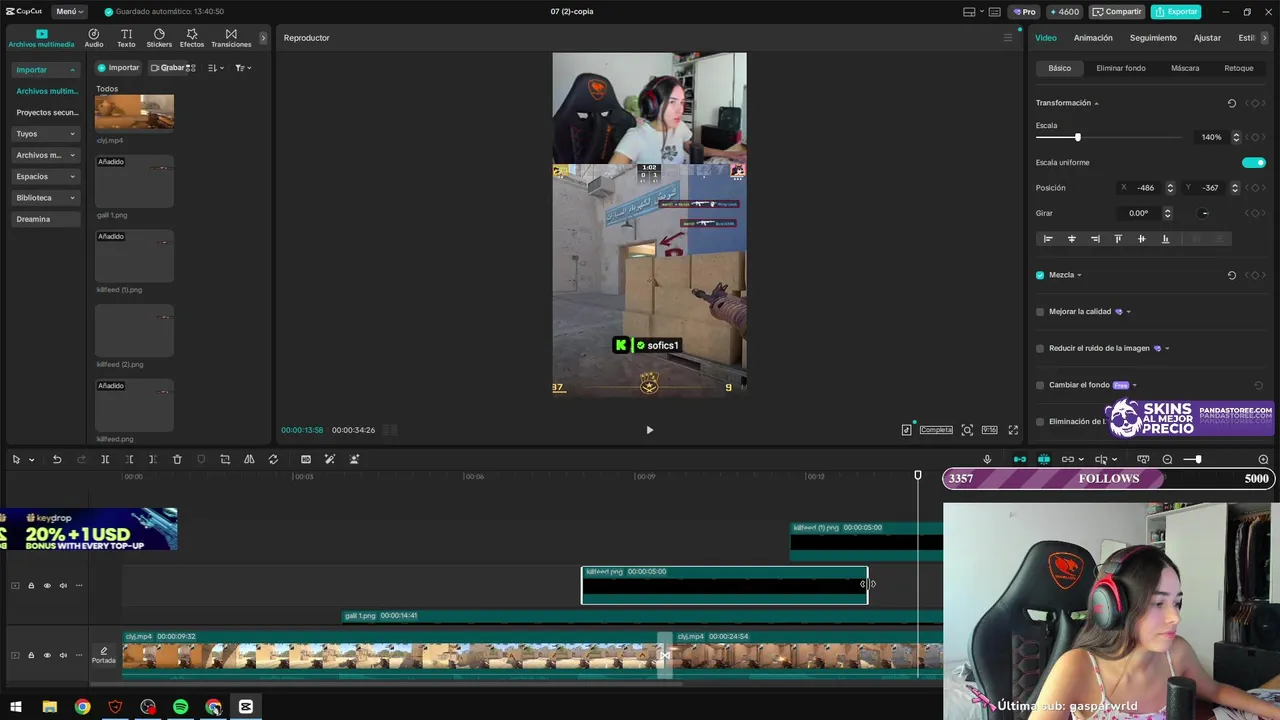This screenshot has height=720, width=1280.
Task: Expand the Espacios sidebar section
Action: [x=46, y=176]
